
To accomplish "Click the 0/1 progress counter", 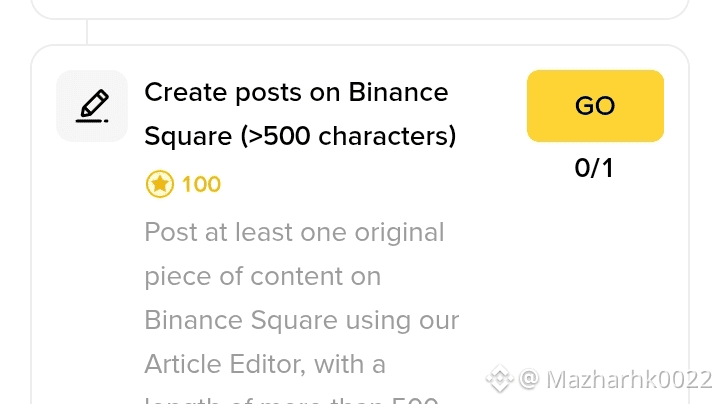I will 594,168.
